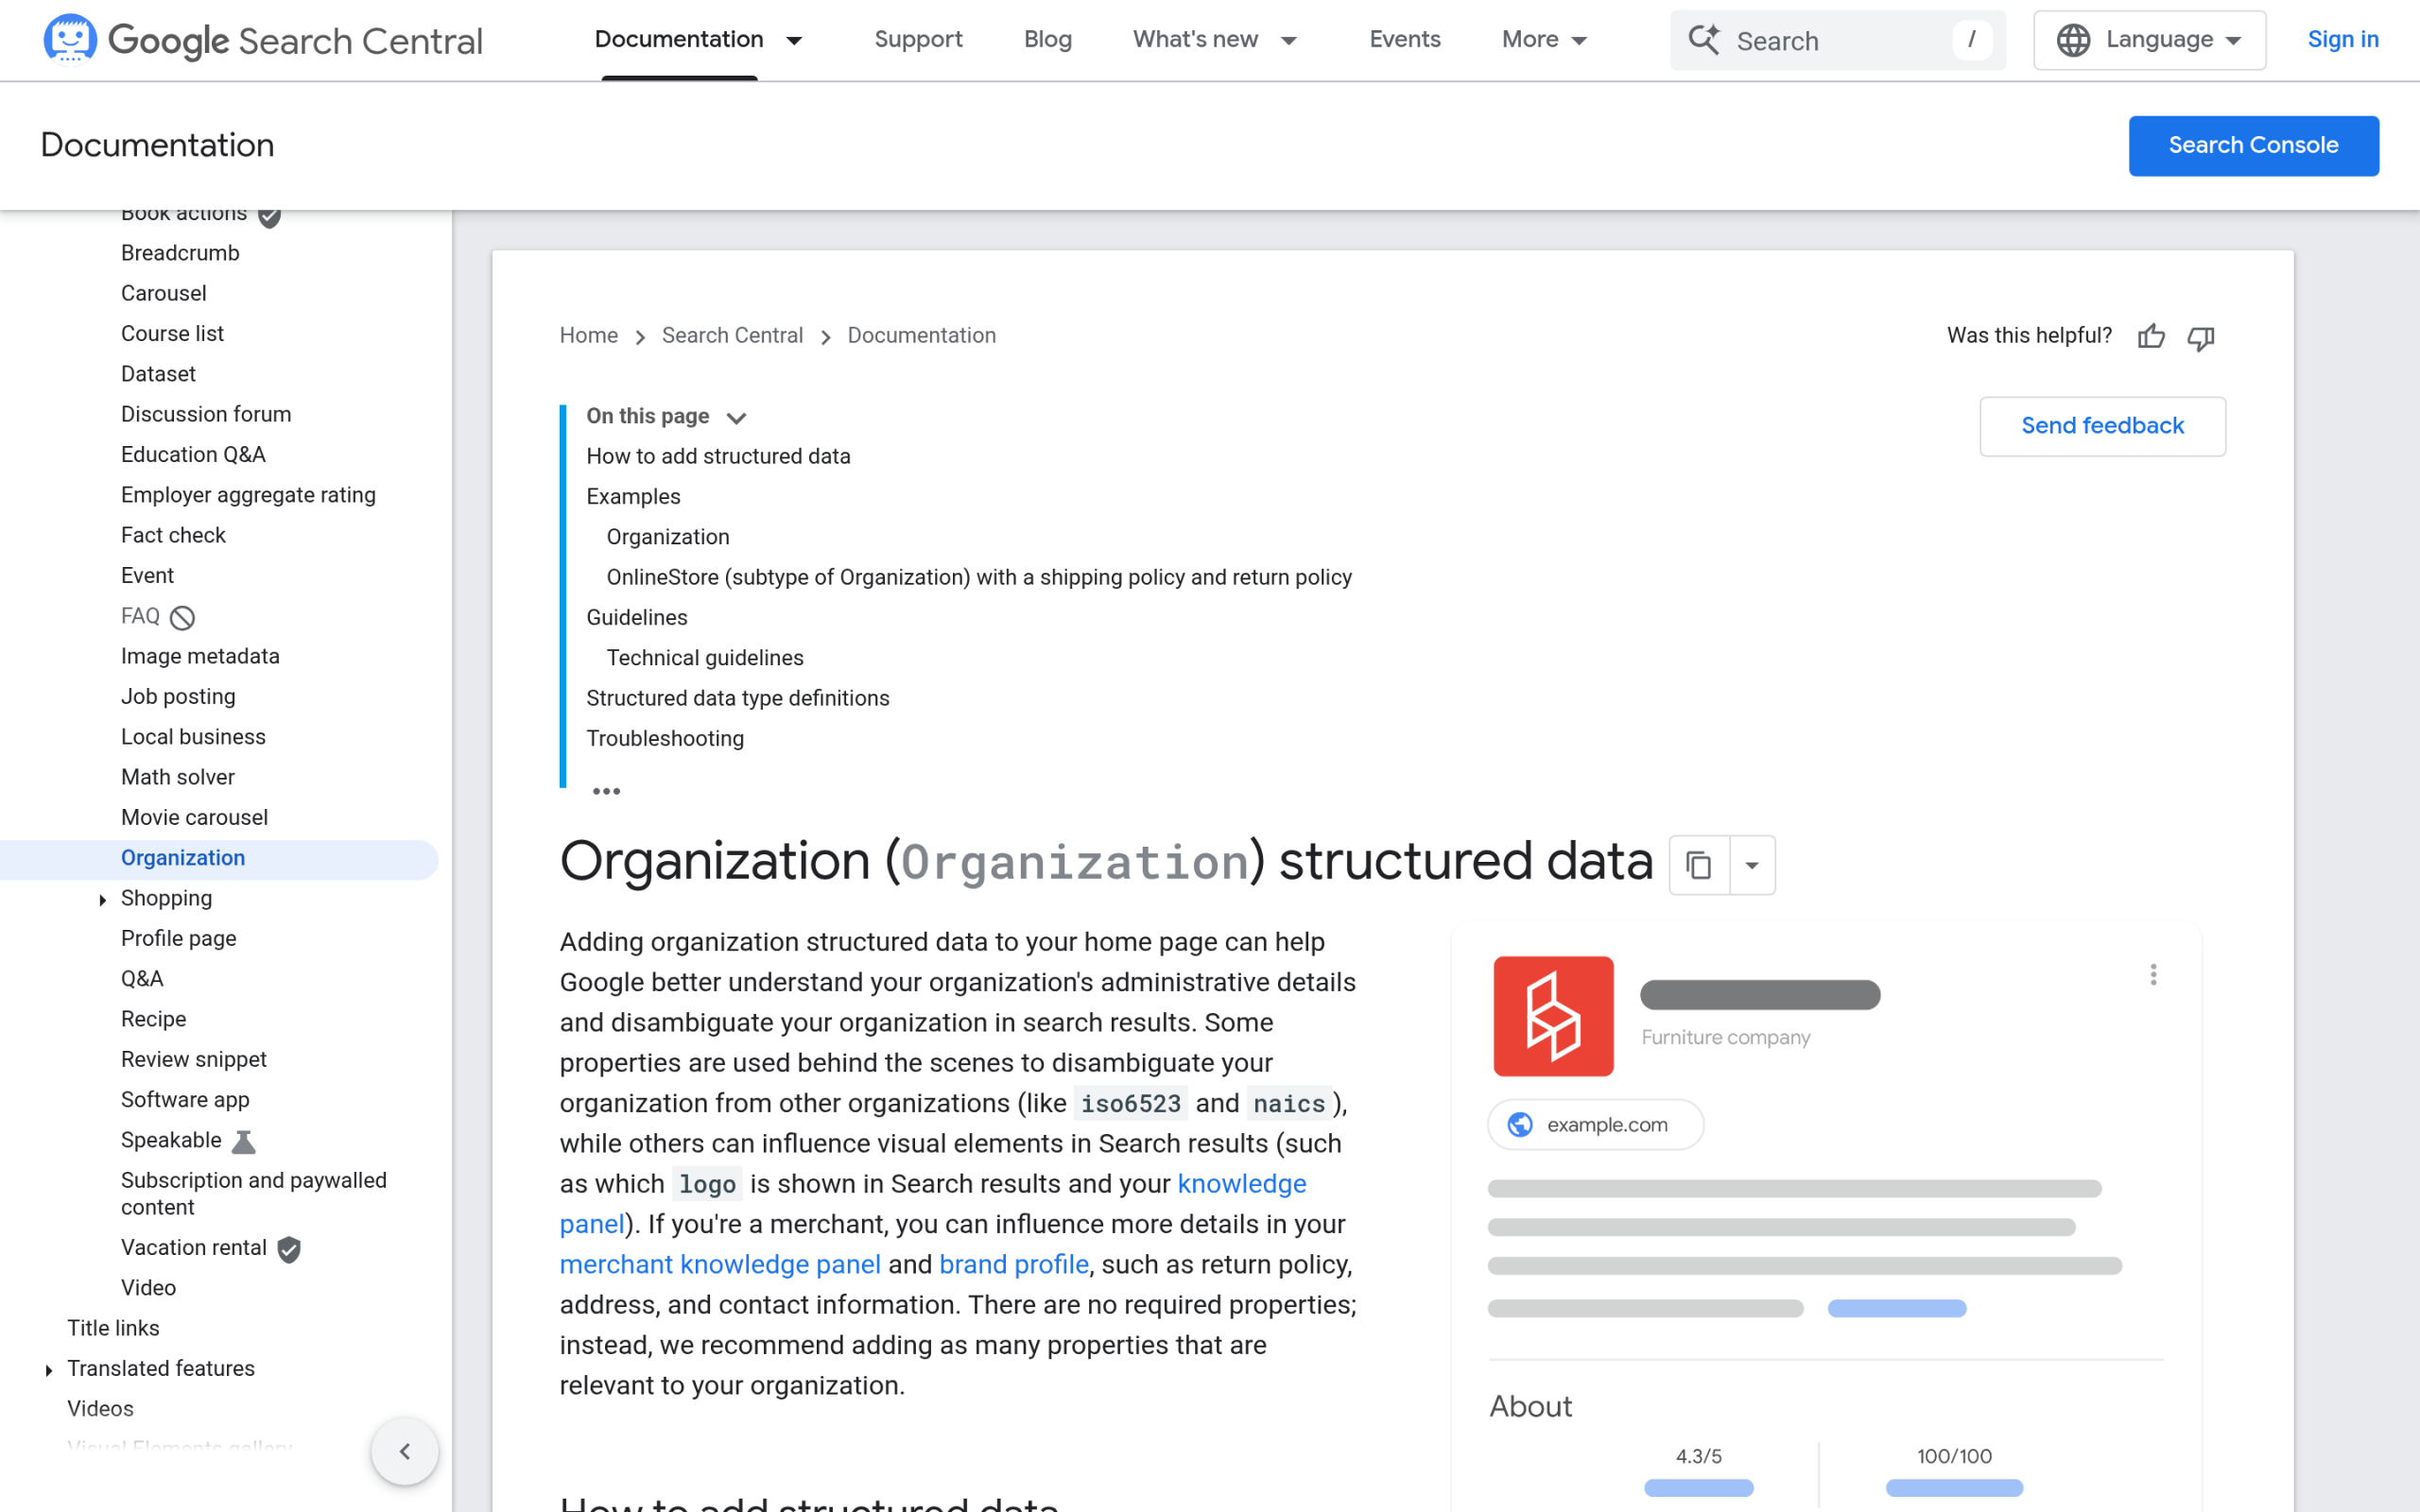
Task: Open Fact check in sidebar
Action: pyautogui.click(x=173, y=536)
